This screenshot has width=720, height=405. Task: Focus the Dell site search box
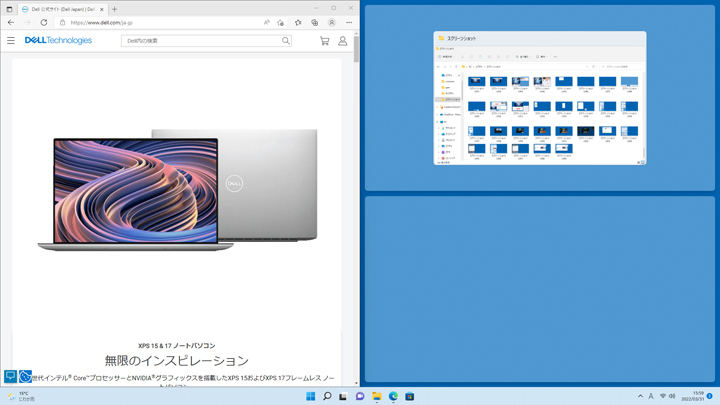click(x=206, y=41)
